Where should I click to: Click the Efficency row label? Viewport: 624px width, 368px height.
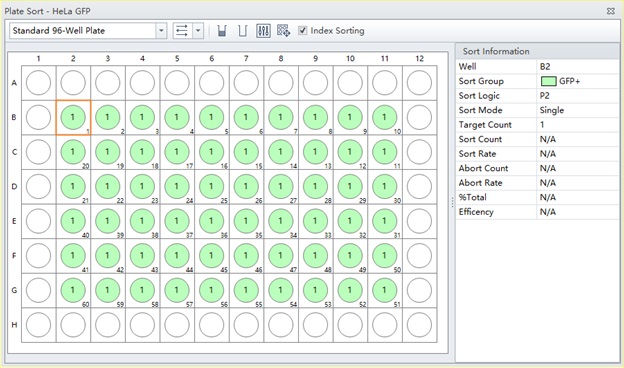[x=476, y=212]
